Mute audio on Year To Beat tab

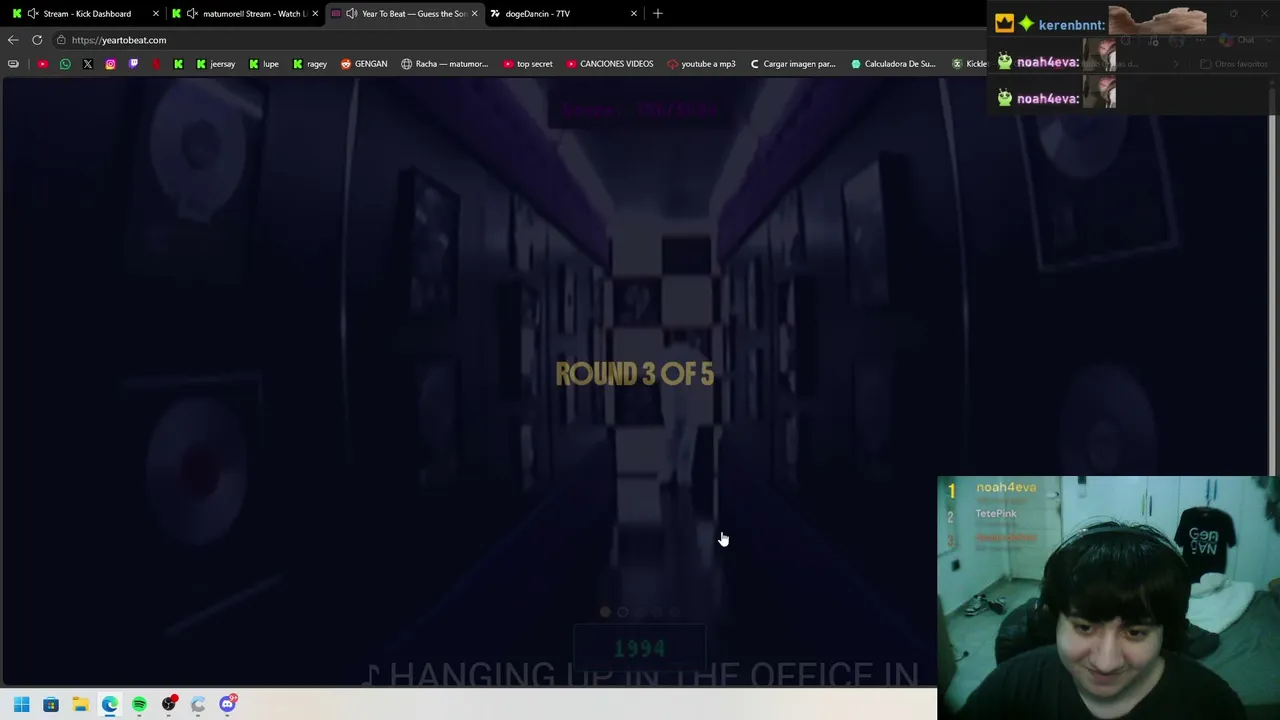(351, 14)
